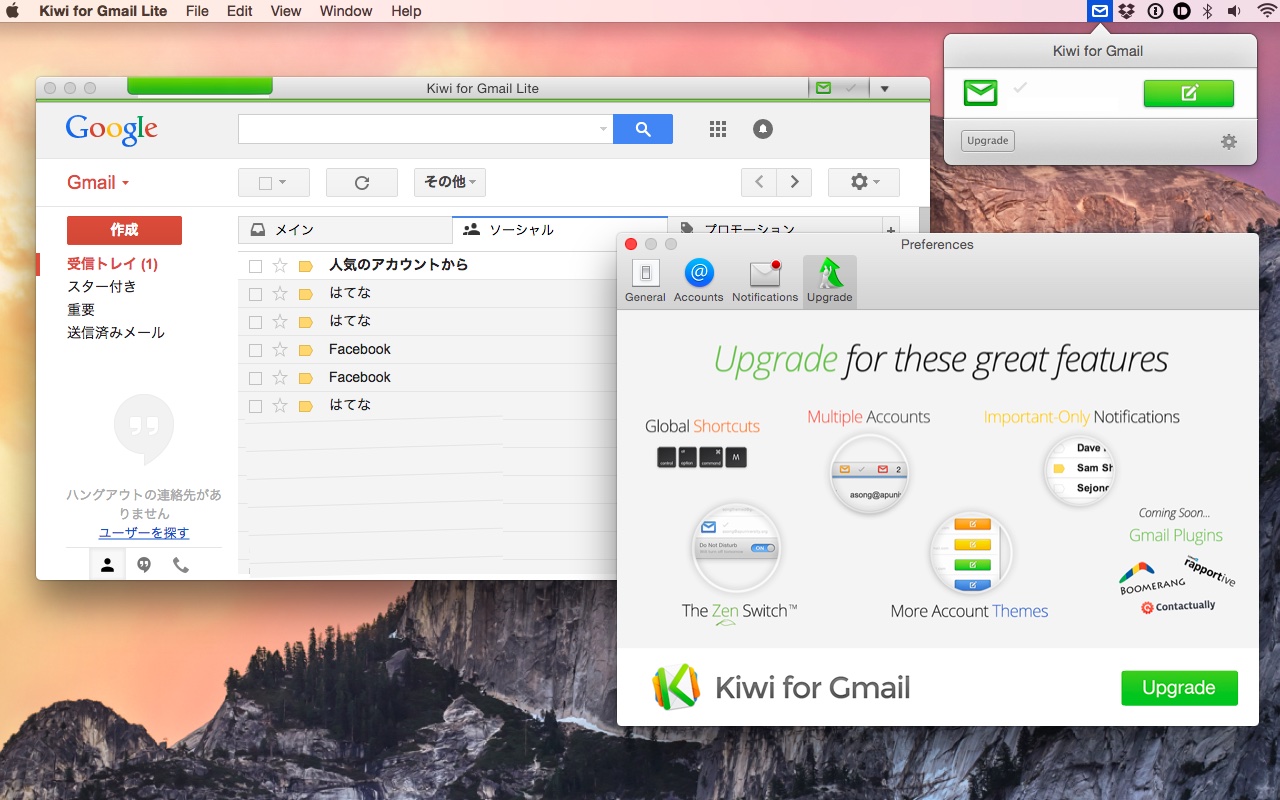
Task: Click the small Upgrade button in the Kiwi popover
Action: tap(988, 141)
